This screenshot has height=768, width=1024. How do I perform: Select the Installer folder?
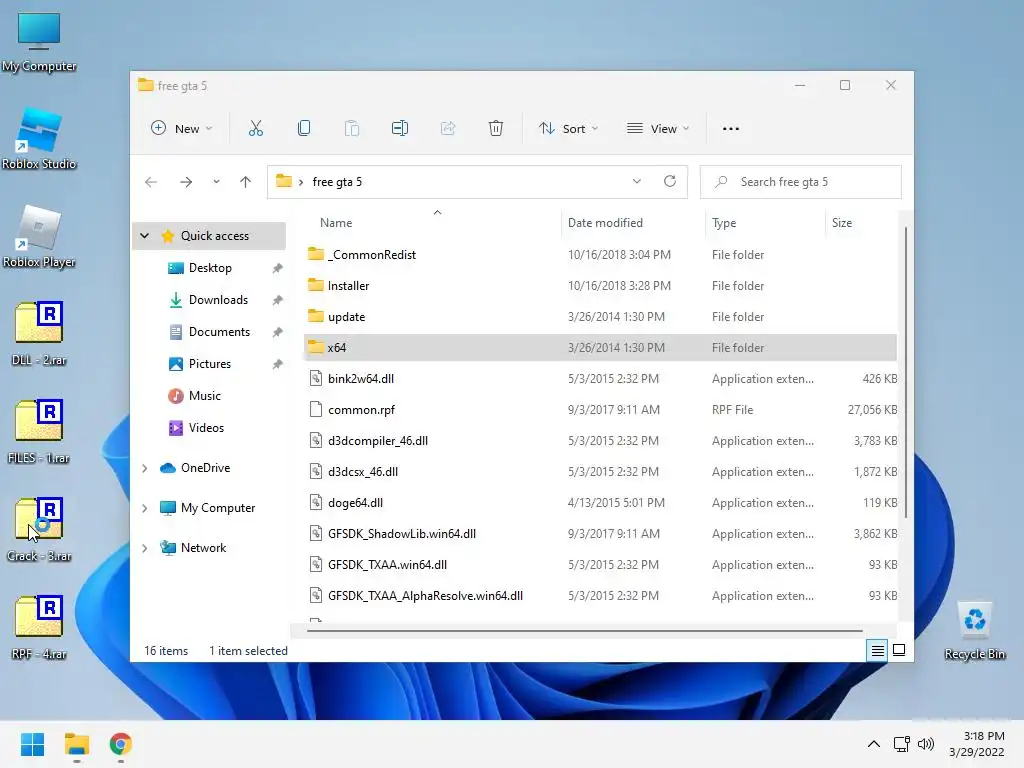click(x=600, y=285)
